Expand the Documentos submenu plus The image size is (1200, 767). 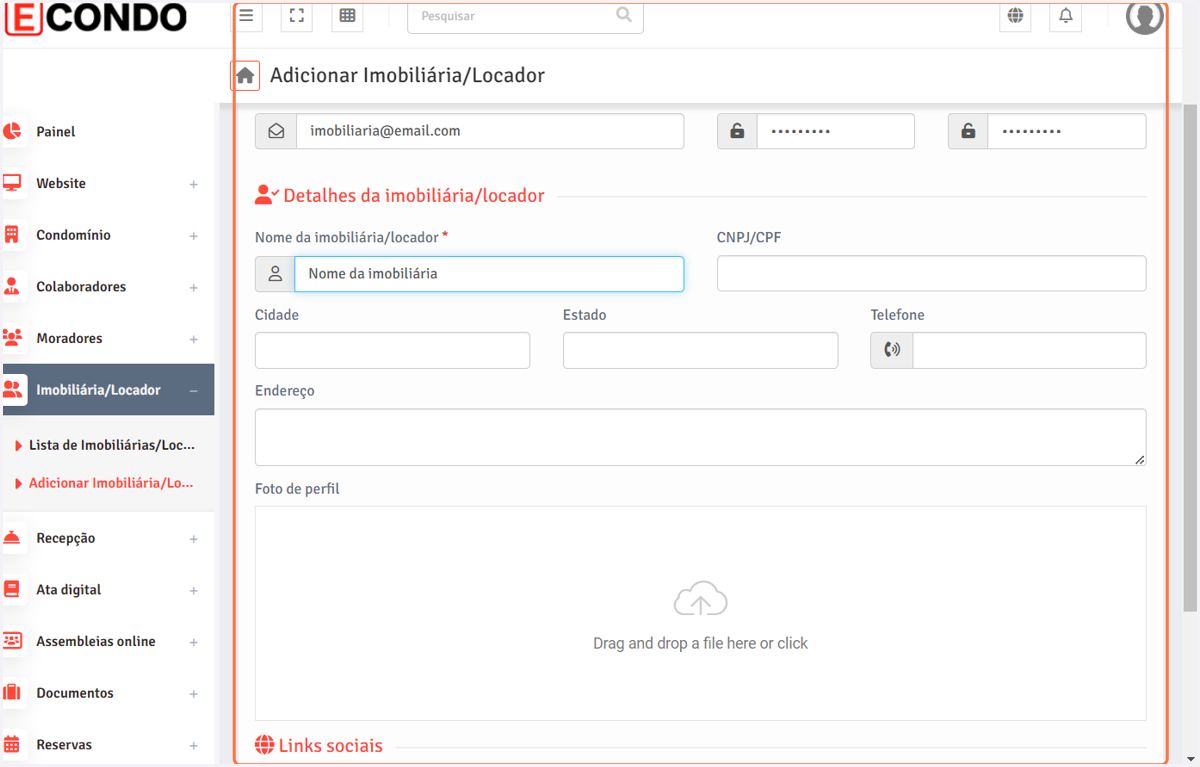click(194, 694)
